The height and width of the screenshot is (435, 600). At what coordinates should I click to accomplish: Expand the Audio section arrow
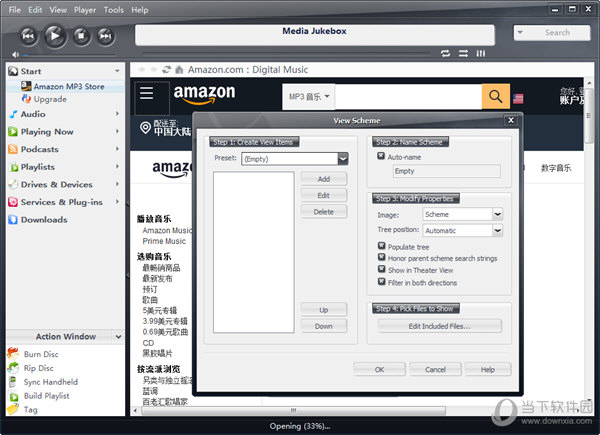click(117, 114)
